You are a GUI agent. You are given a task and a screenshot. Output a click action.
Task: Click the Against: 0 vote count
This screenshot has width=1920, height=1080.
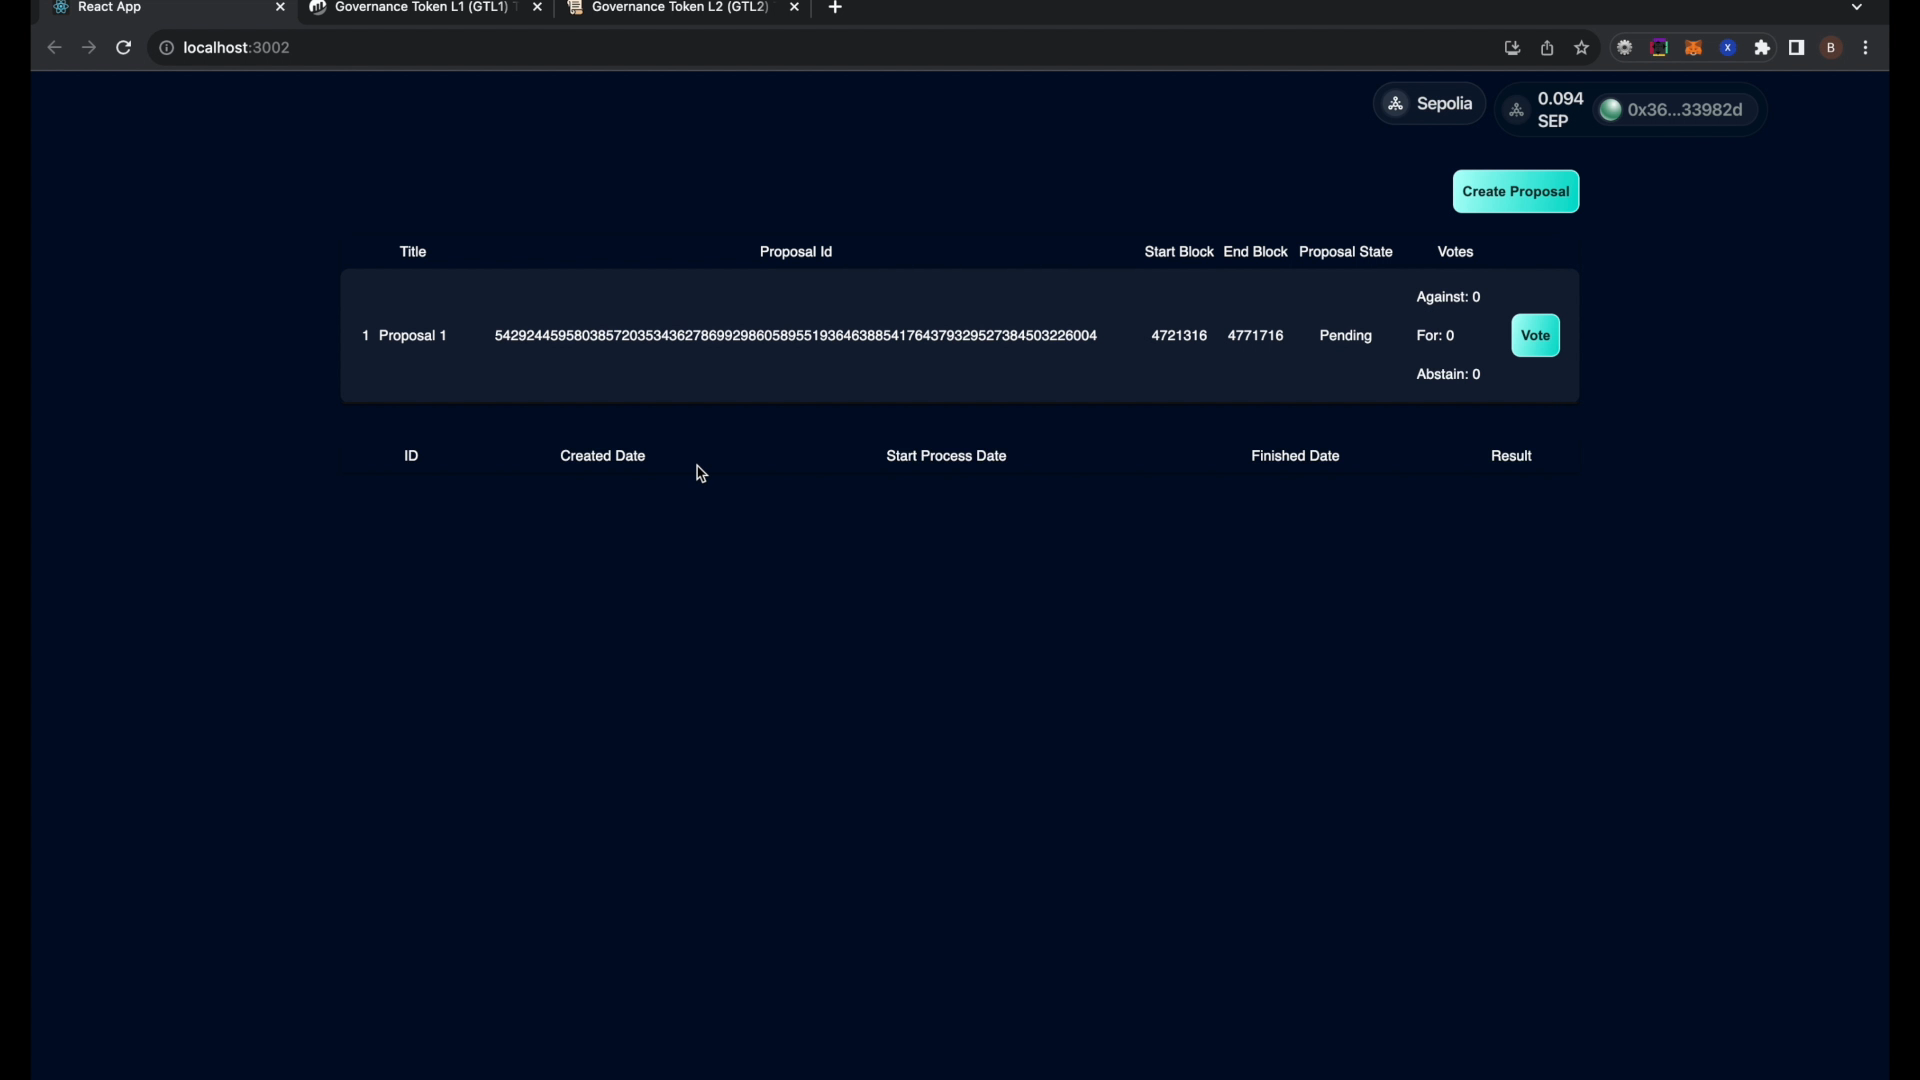tap(1448, 297)
